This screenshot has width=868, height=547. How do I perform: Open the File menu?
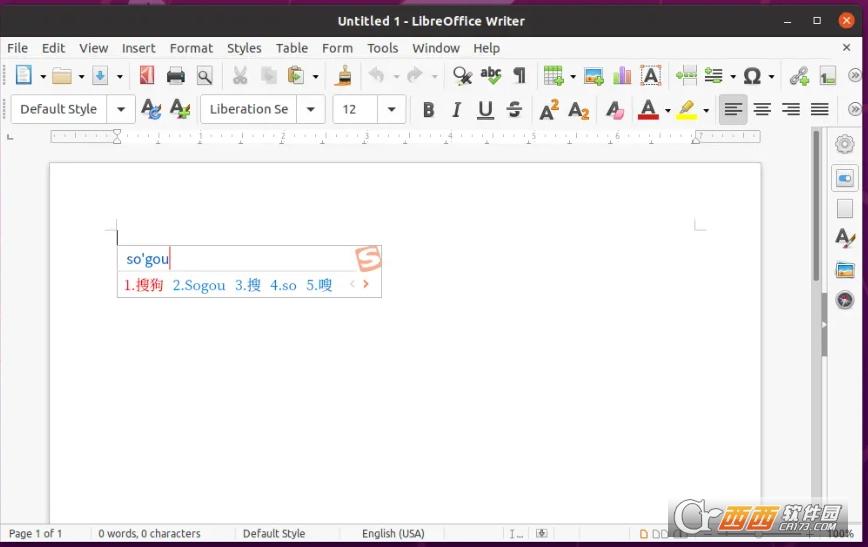point(17,48)
